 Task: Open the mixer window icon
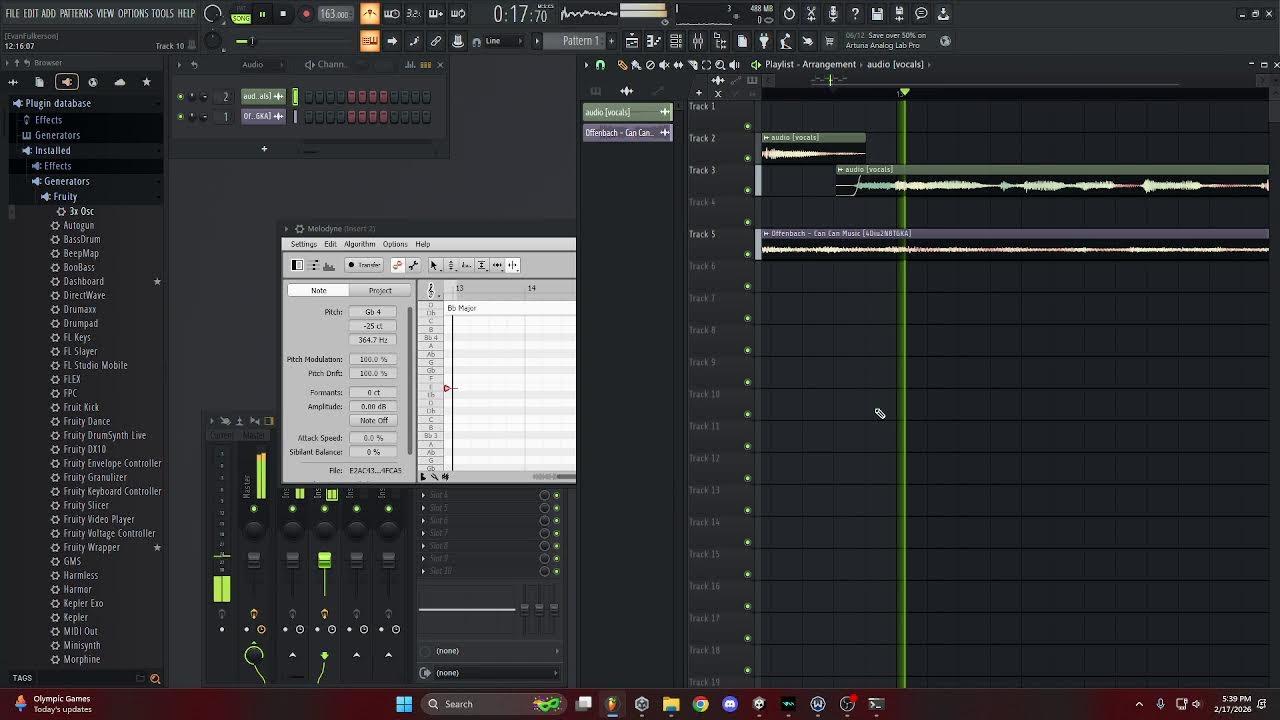(697, 41)
